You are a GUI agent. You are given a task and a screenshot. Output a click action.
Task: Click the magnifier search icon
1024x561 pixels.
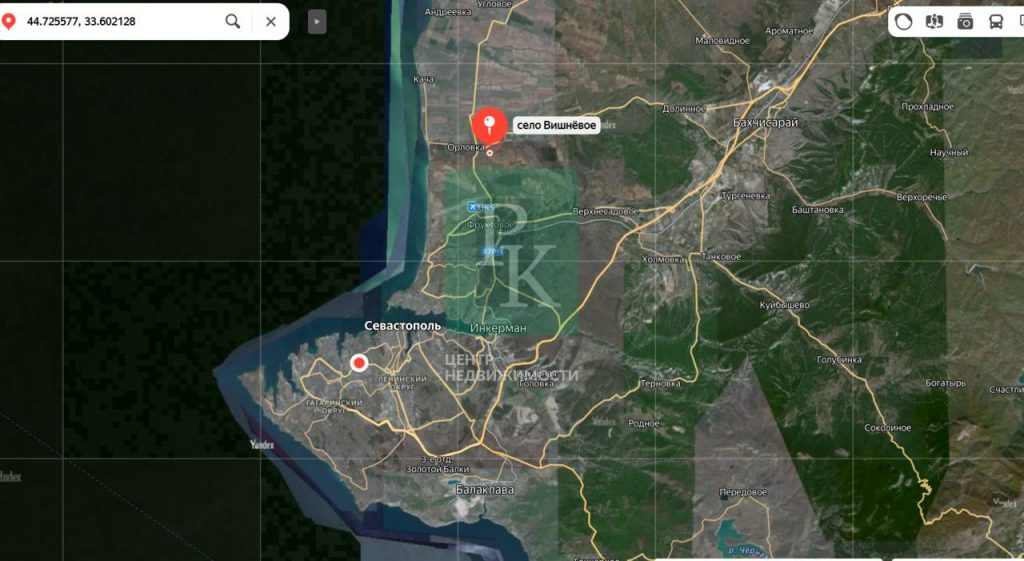pos(233,21)
